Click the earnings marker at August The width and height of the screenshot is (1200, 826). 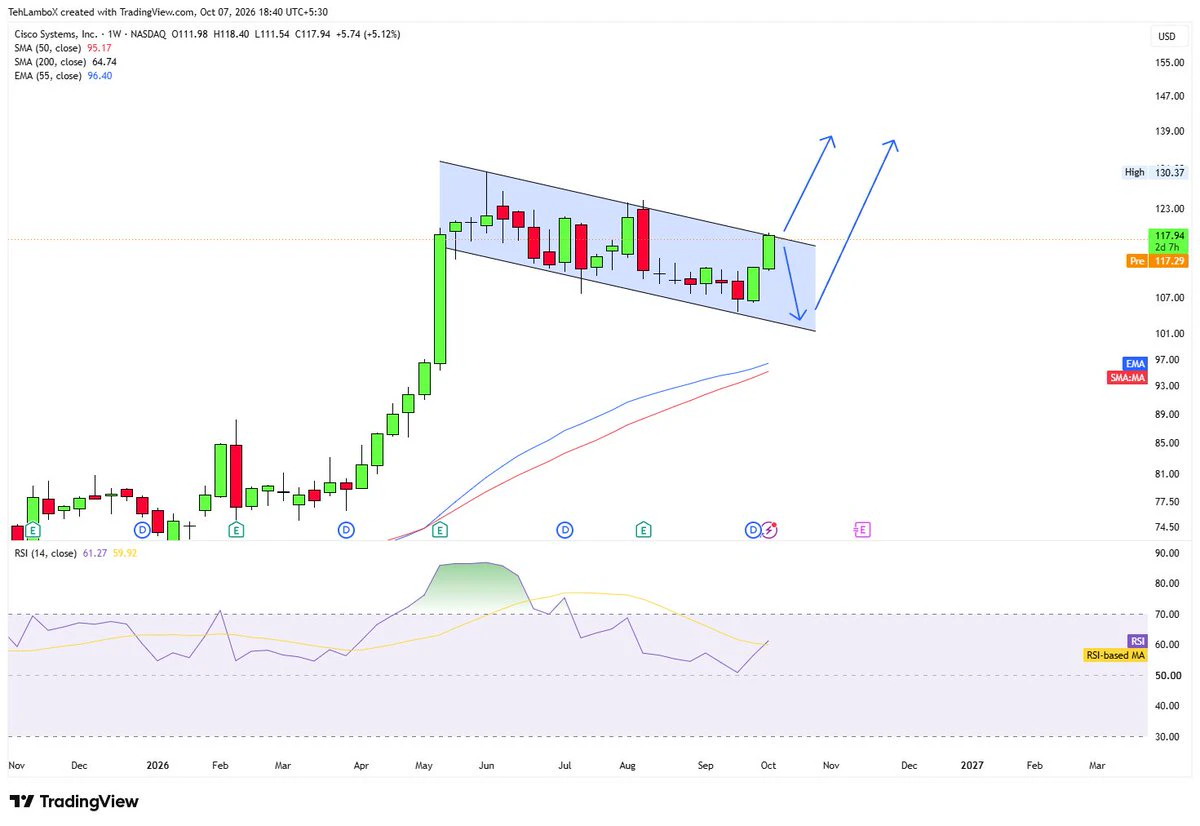[643, 529]
